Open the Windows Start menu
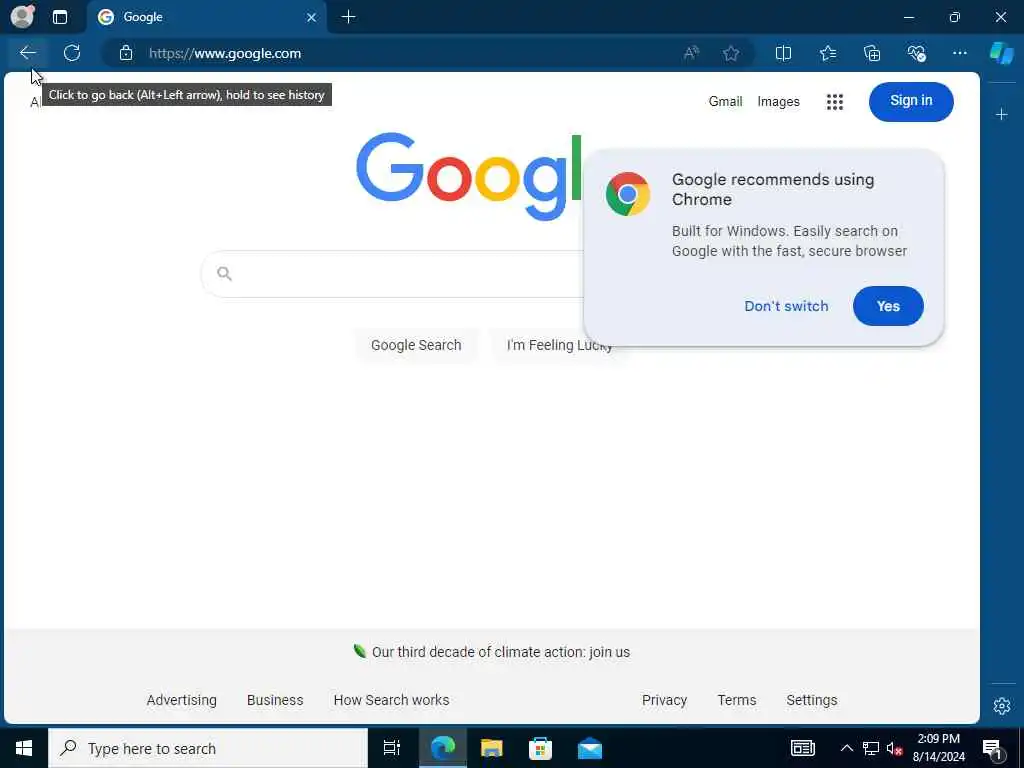The image size is (1024, 768). pos(24,748)
